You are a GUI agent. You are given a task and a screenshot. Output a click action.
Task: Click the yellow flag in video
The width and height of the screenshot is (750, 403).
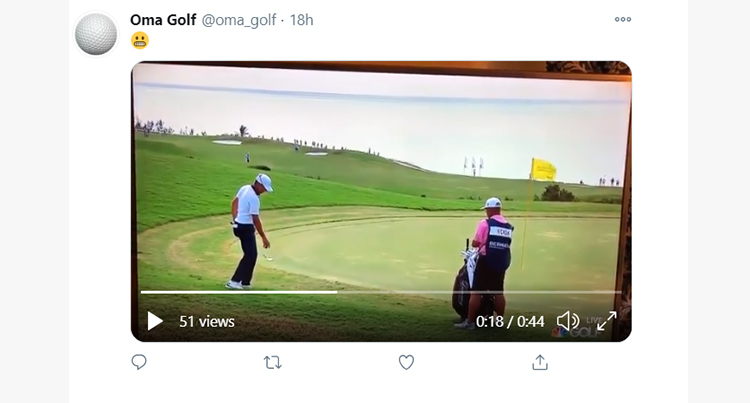tap(543, 169)
